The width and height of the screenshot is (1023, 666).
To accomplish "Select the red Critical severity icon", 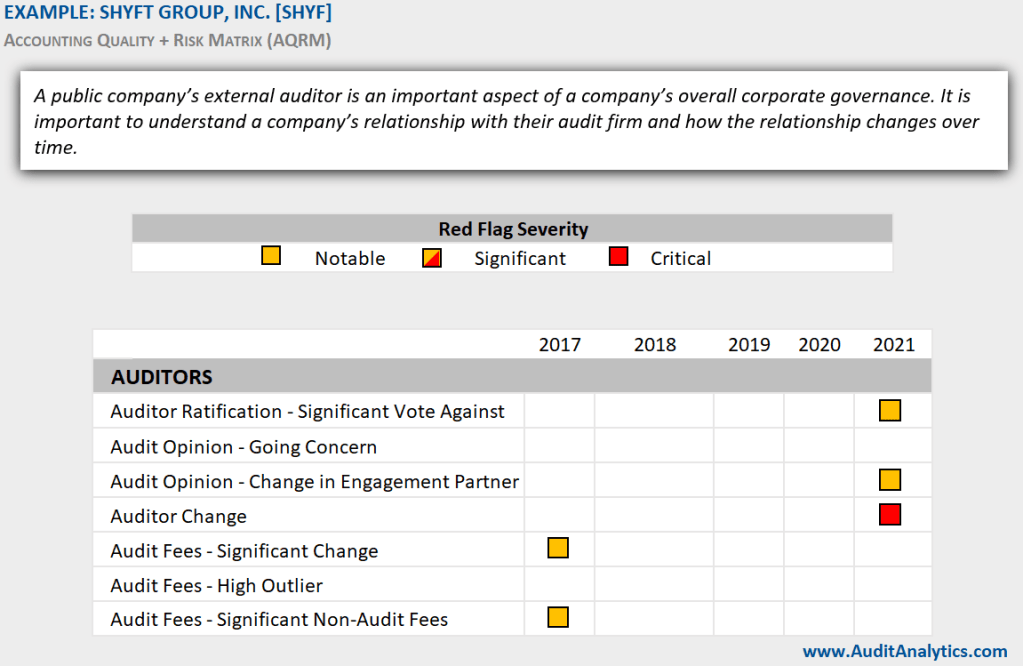I will point(618,255).
